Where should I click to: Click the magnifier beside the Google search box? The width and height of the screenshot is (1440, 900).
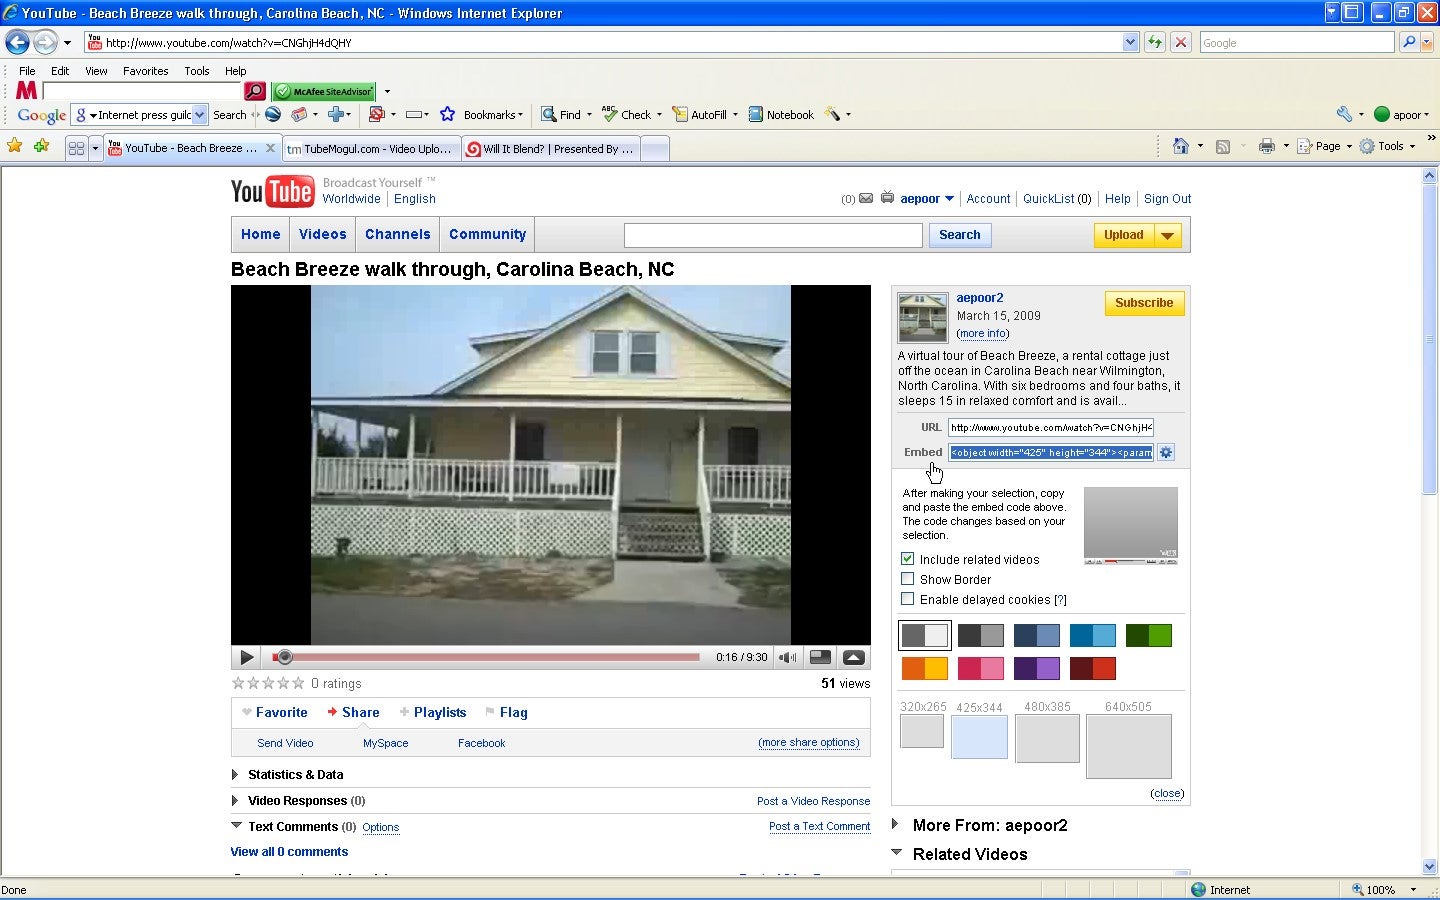[1408, 42]
